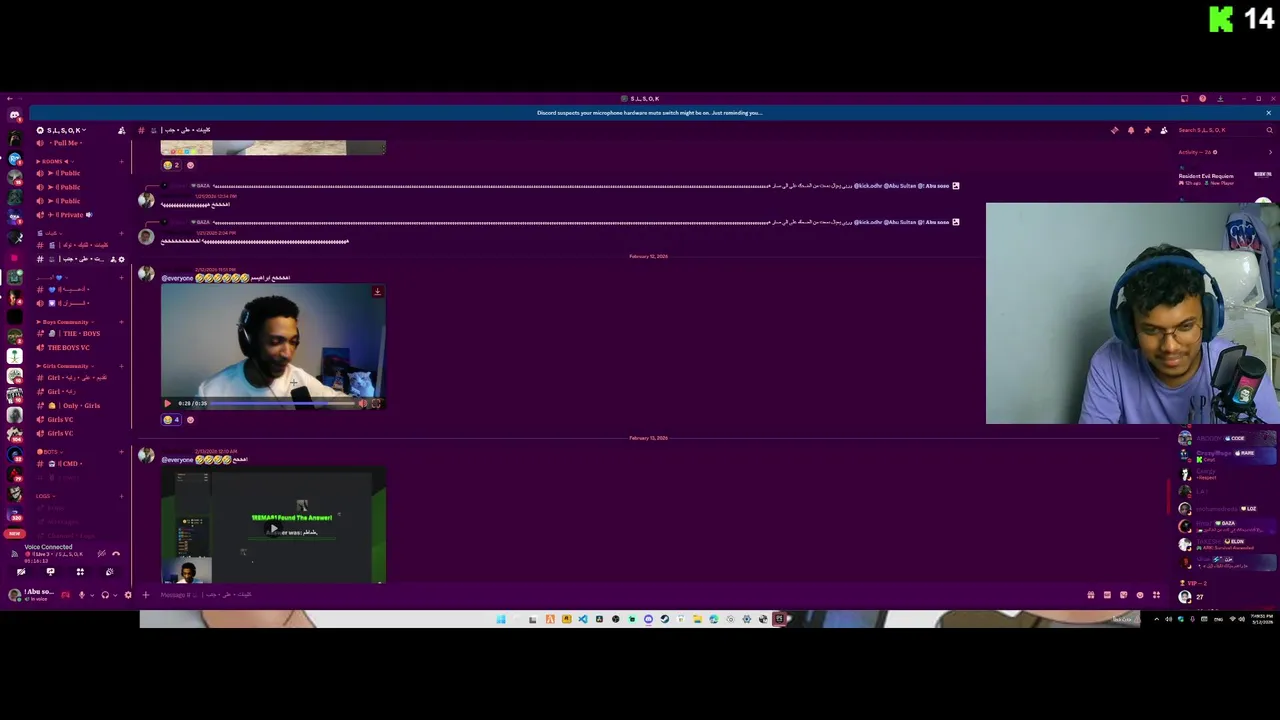Screen dimensions: 1280x720
Task: Open headphone output options chevron
Action: pos(115,595)
